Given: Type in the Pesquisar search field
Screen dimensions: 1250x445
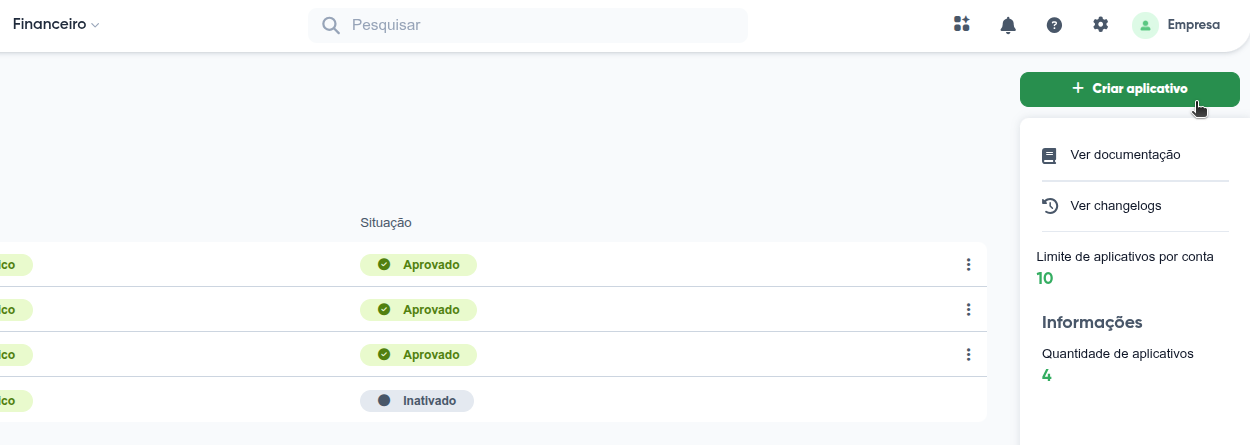Looking at the screenshot, I should tap(540, 25).
